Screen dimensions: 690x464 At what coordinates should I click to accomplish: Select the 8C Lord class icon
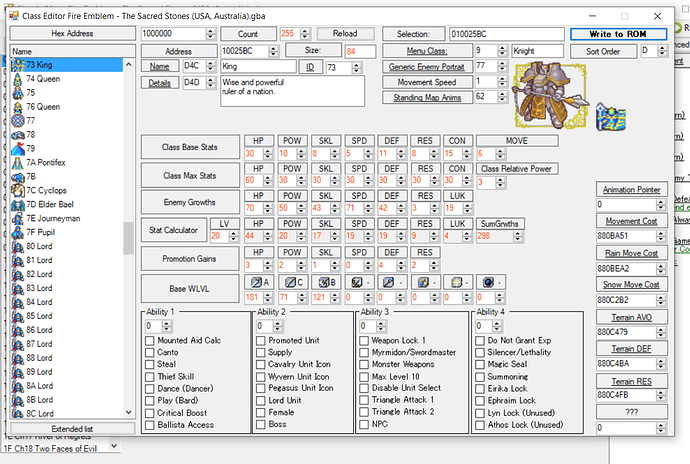tap(18, 413)
